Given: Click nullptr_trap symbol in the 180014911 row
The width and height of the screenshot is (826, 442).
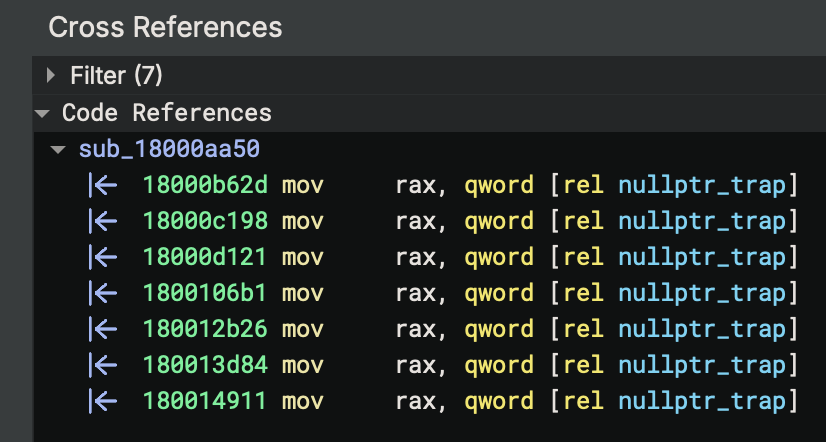Looking at the screenshot, I should click(x=702, y=401).
